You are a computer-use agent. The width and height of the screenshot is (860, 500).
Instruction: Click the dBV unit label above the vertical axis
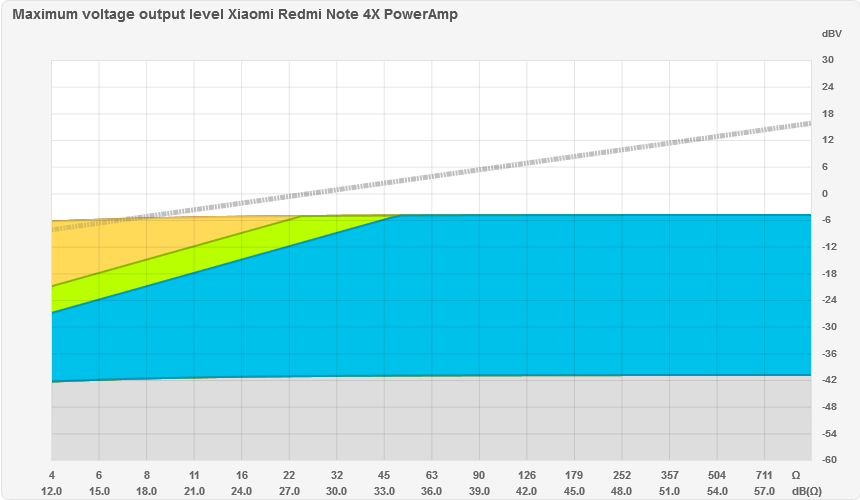831,34
